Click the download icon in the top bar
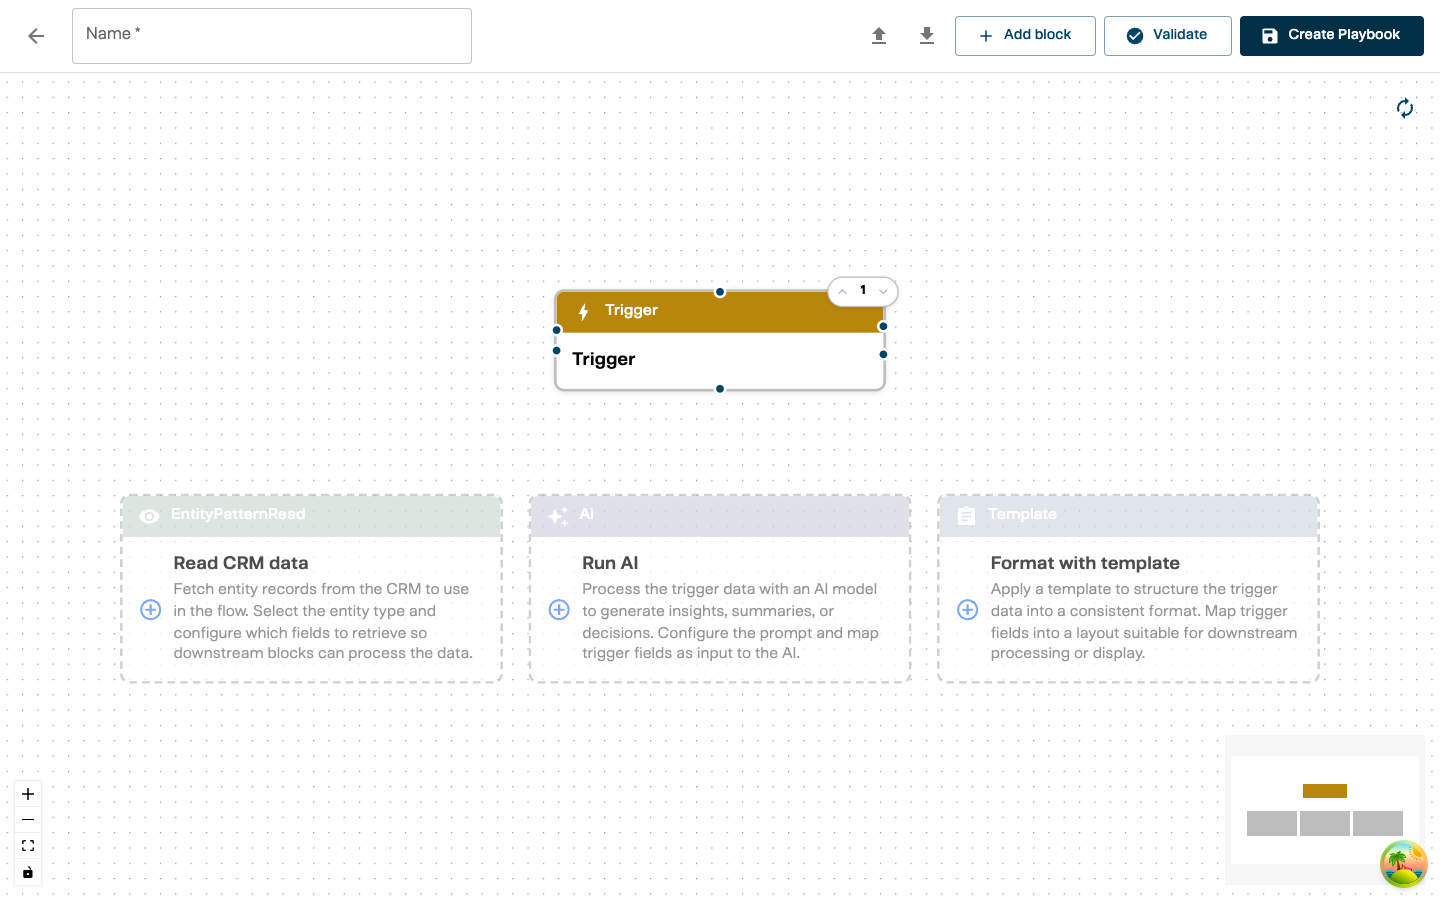The width and height of the screenshot is (1440, 900). pos(927,36)
